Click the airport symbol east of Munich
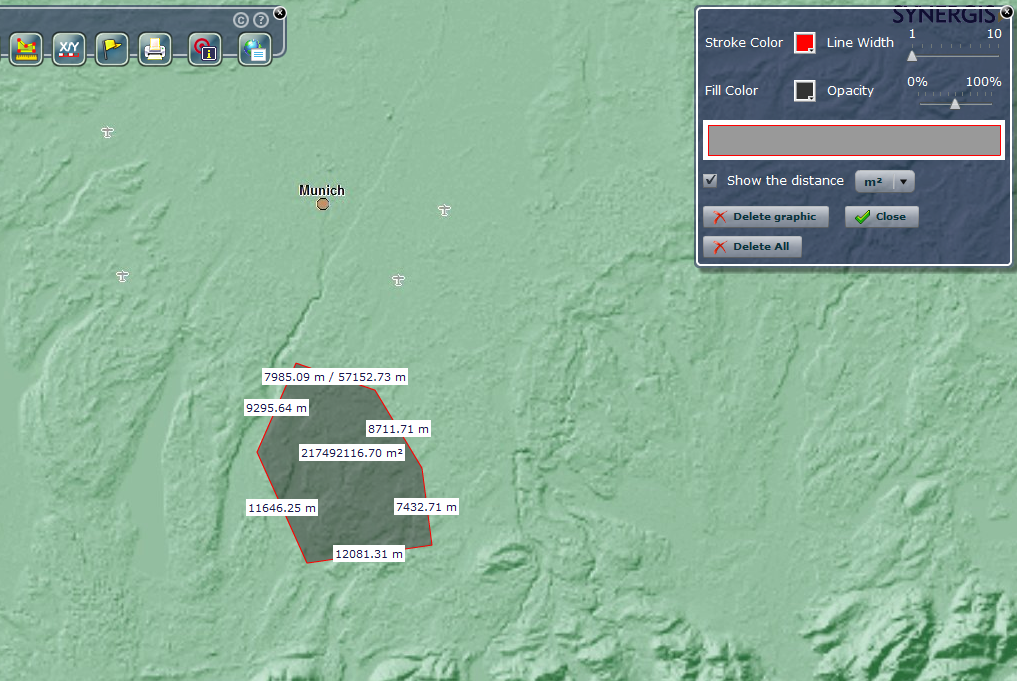Image resolution: width=1017 pixels, height=681 pixels. (445, 210)
